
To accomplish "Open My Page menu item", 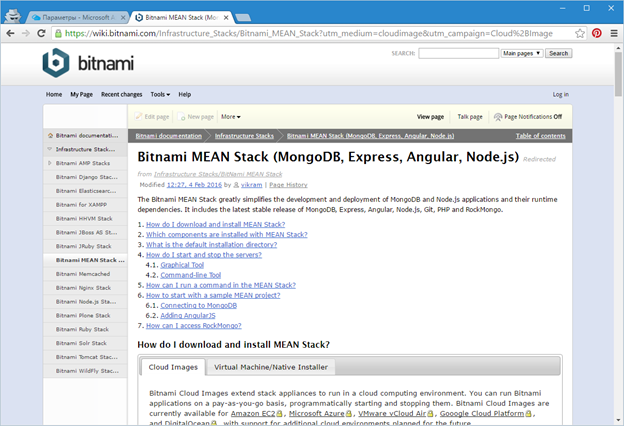I will (x=82, y=94).
